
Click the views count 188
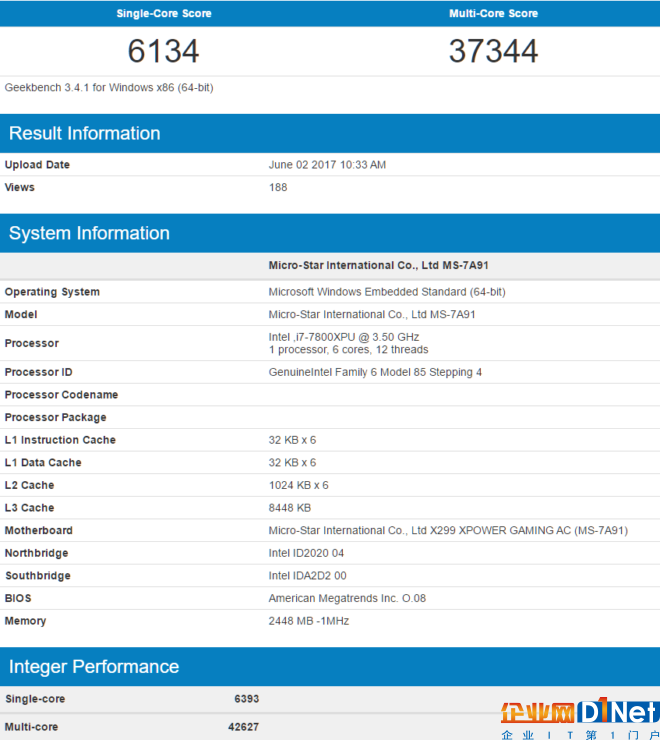(x=278, y=187)
